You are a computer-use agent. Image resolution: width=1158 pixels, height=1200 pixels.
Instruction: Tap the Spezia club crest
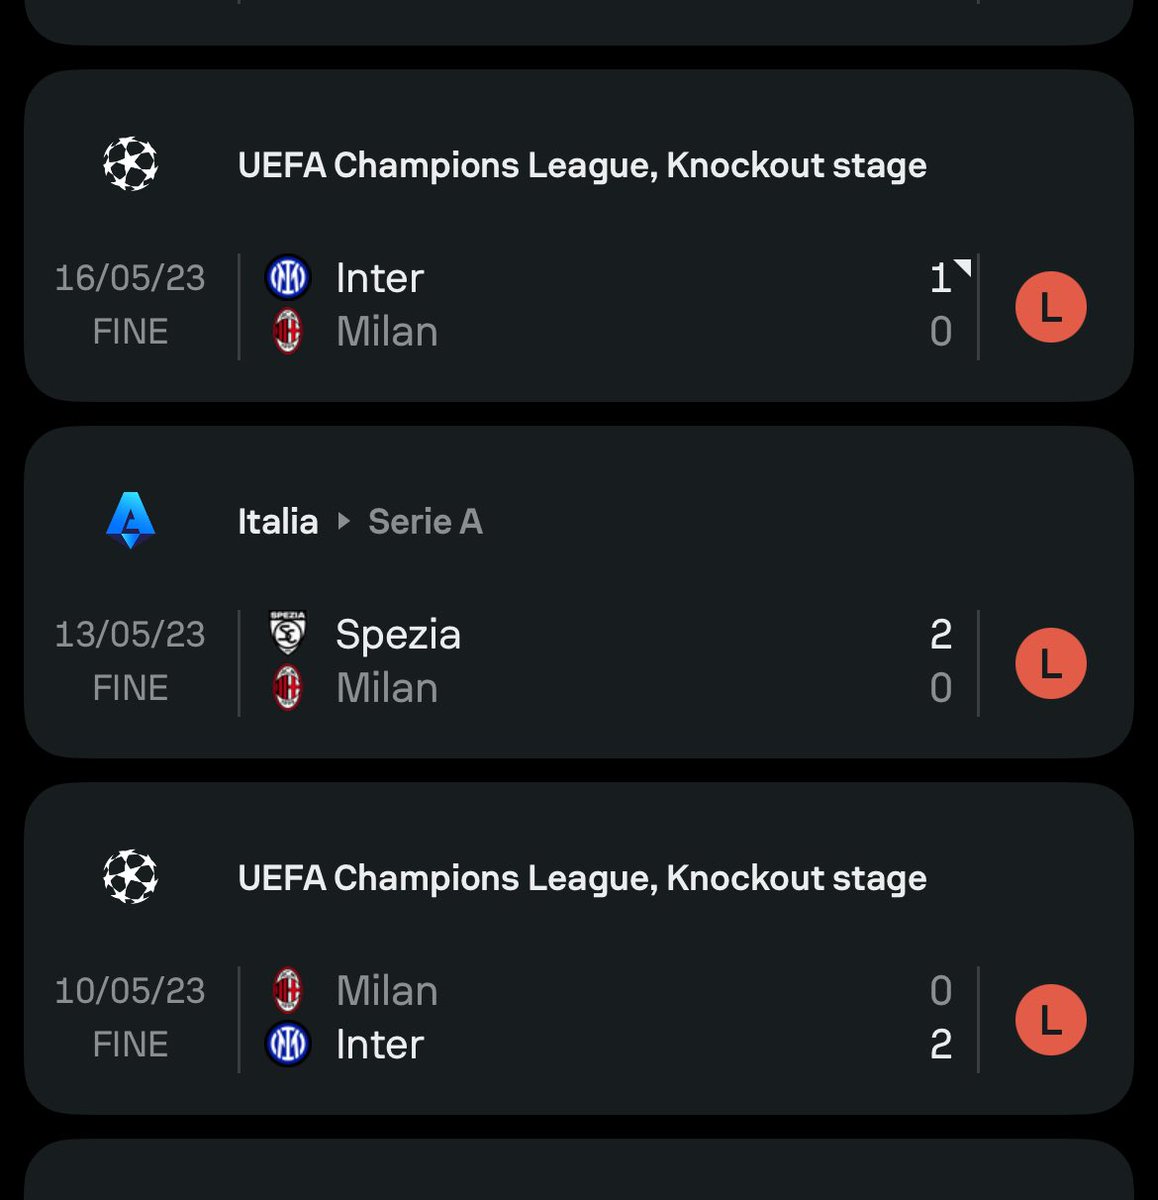tap(288, 634)
